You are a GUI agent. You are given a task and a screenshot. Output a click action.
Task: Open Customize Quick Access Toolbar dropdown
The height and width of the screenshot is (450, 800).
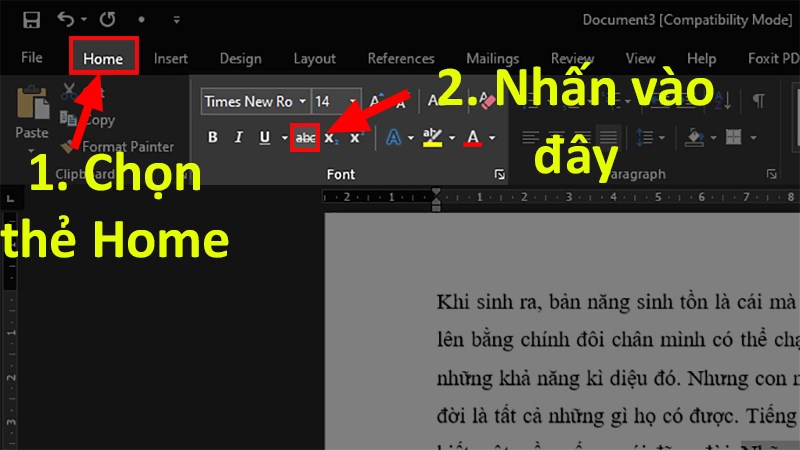point(177,20)
